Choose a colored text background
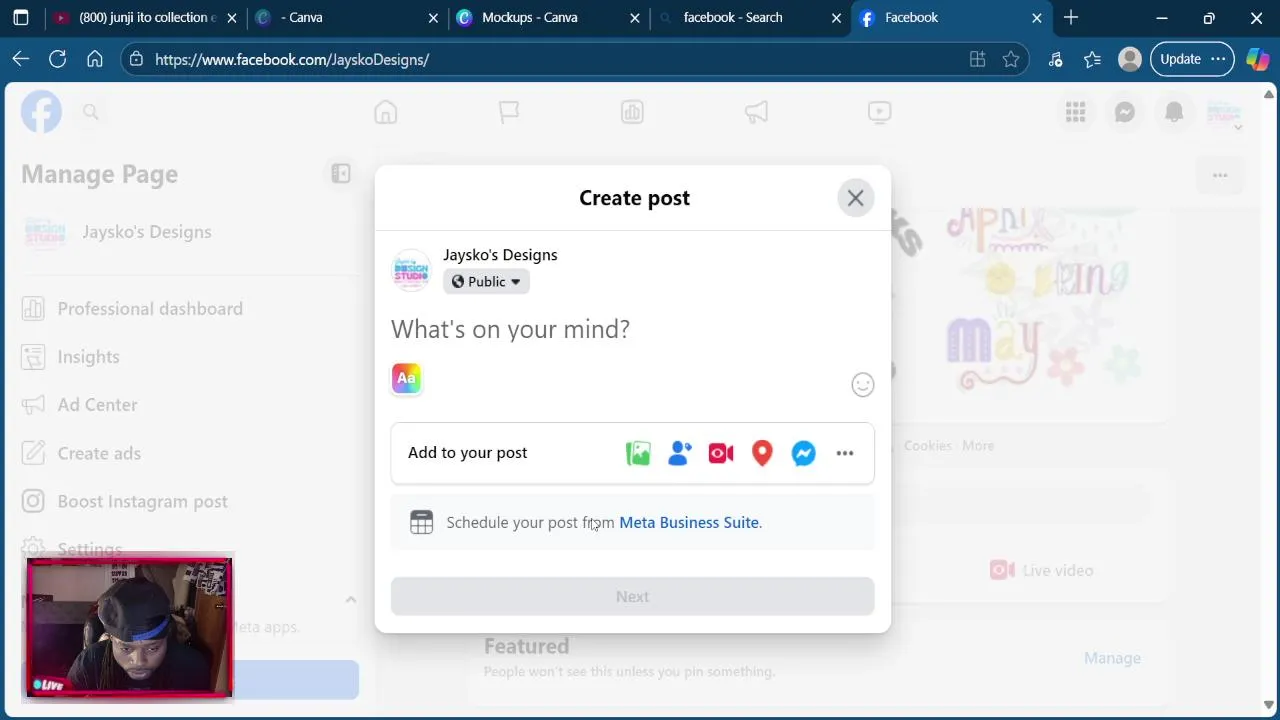 [x=406, y=378]
